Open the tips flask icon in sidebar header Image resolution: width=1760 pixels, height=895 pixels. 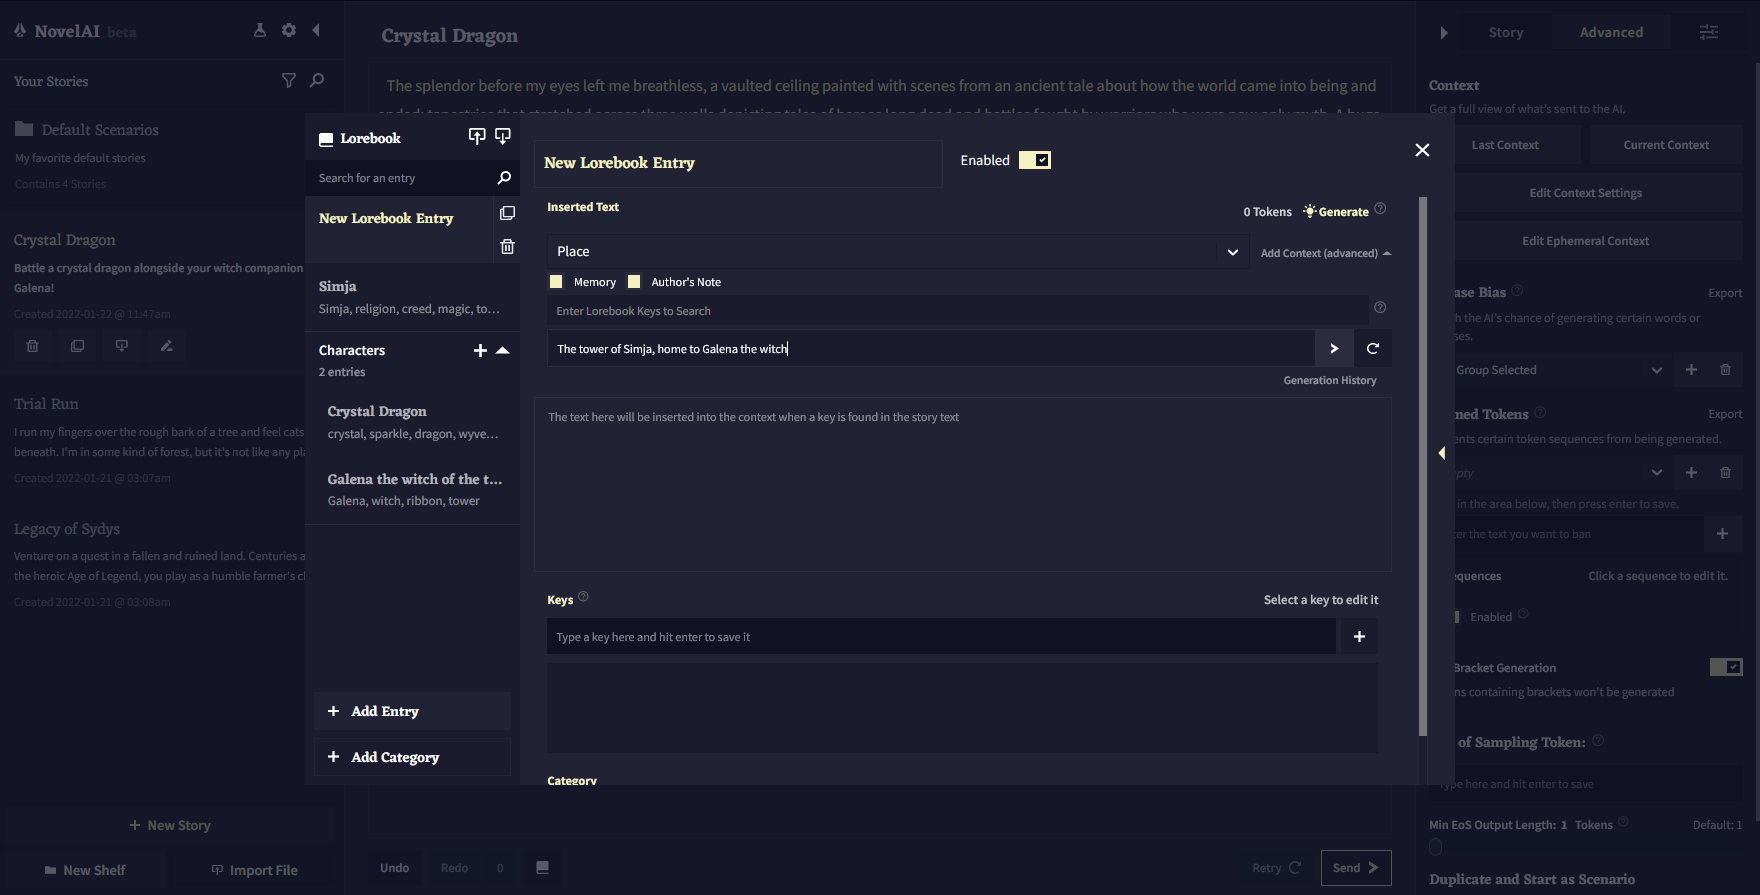tap(260, 30)
